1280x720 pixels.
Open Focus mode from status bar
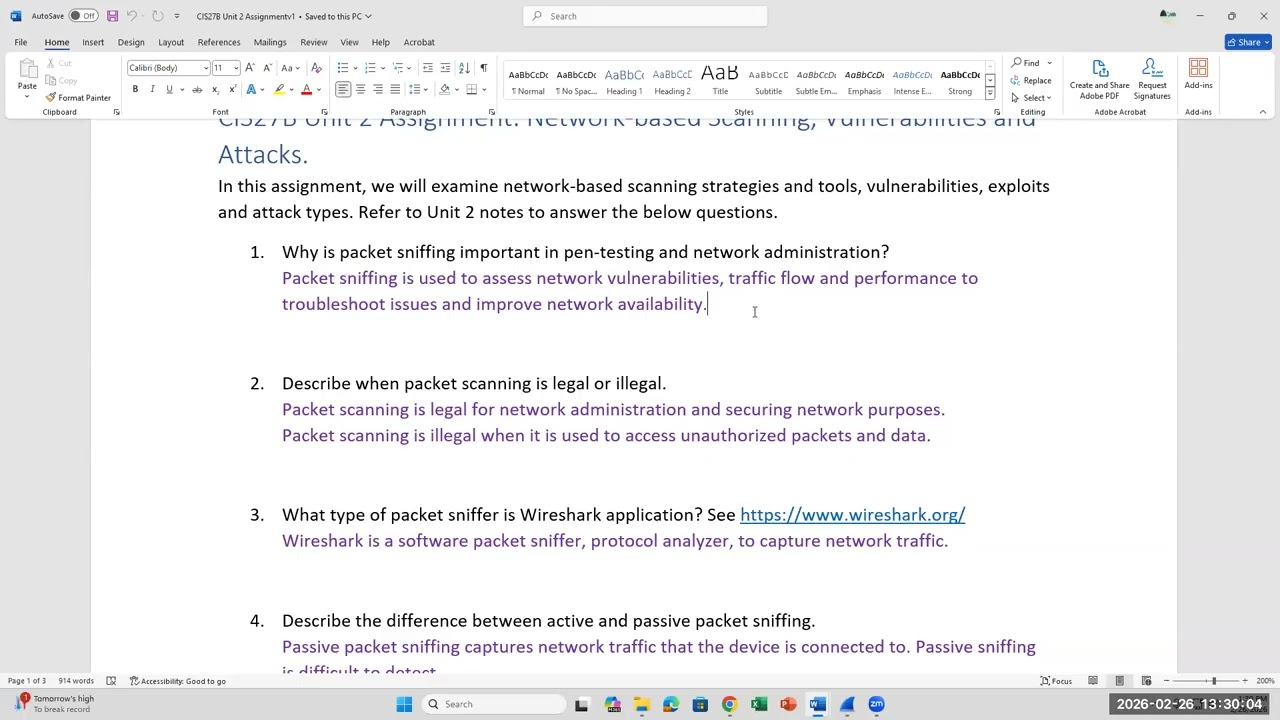point(1056,681)
